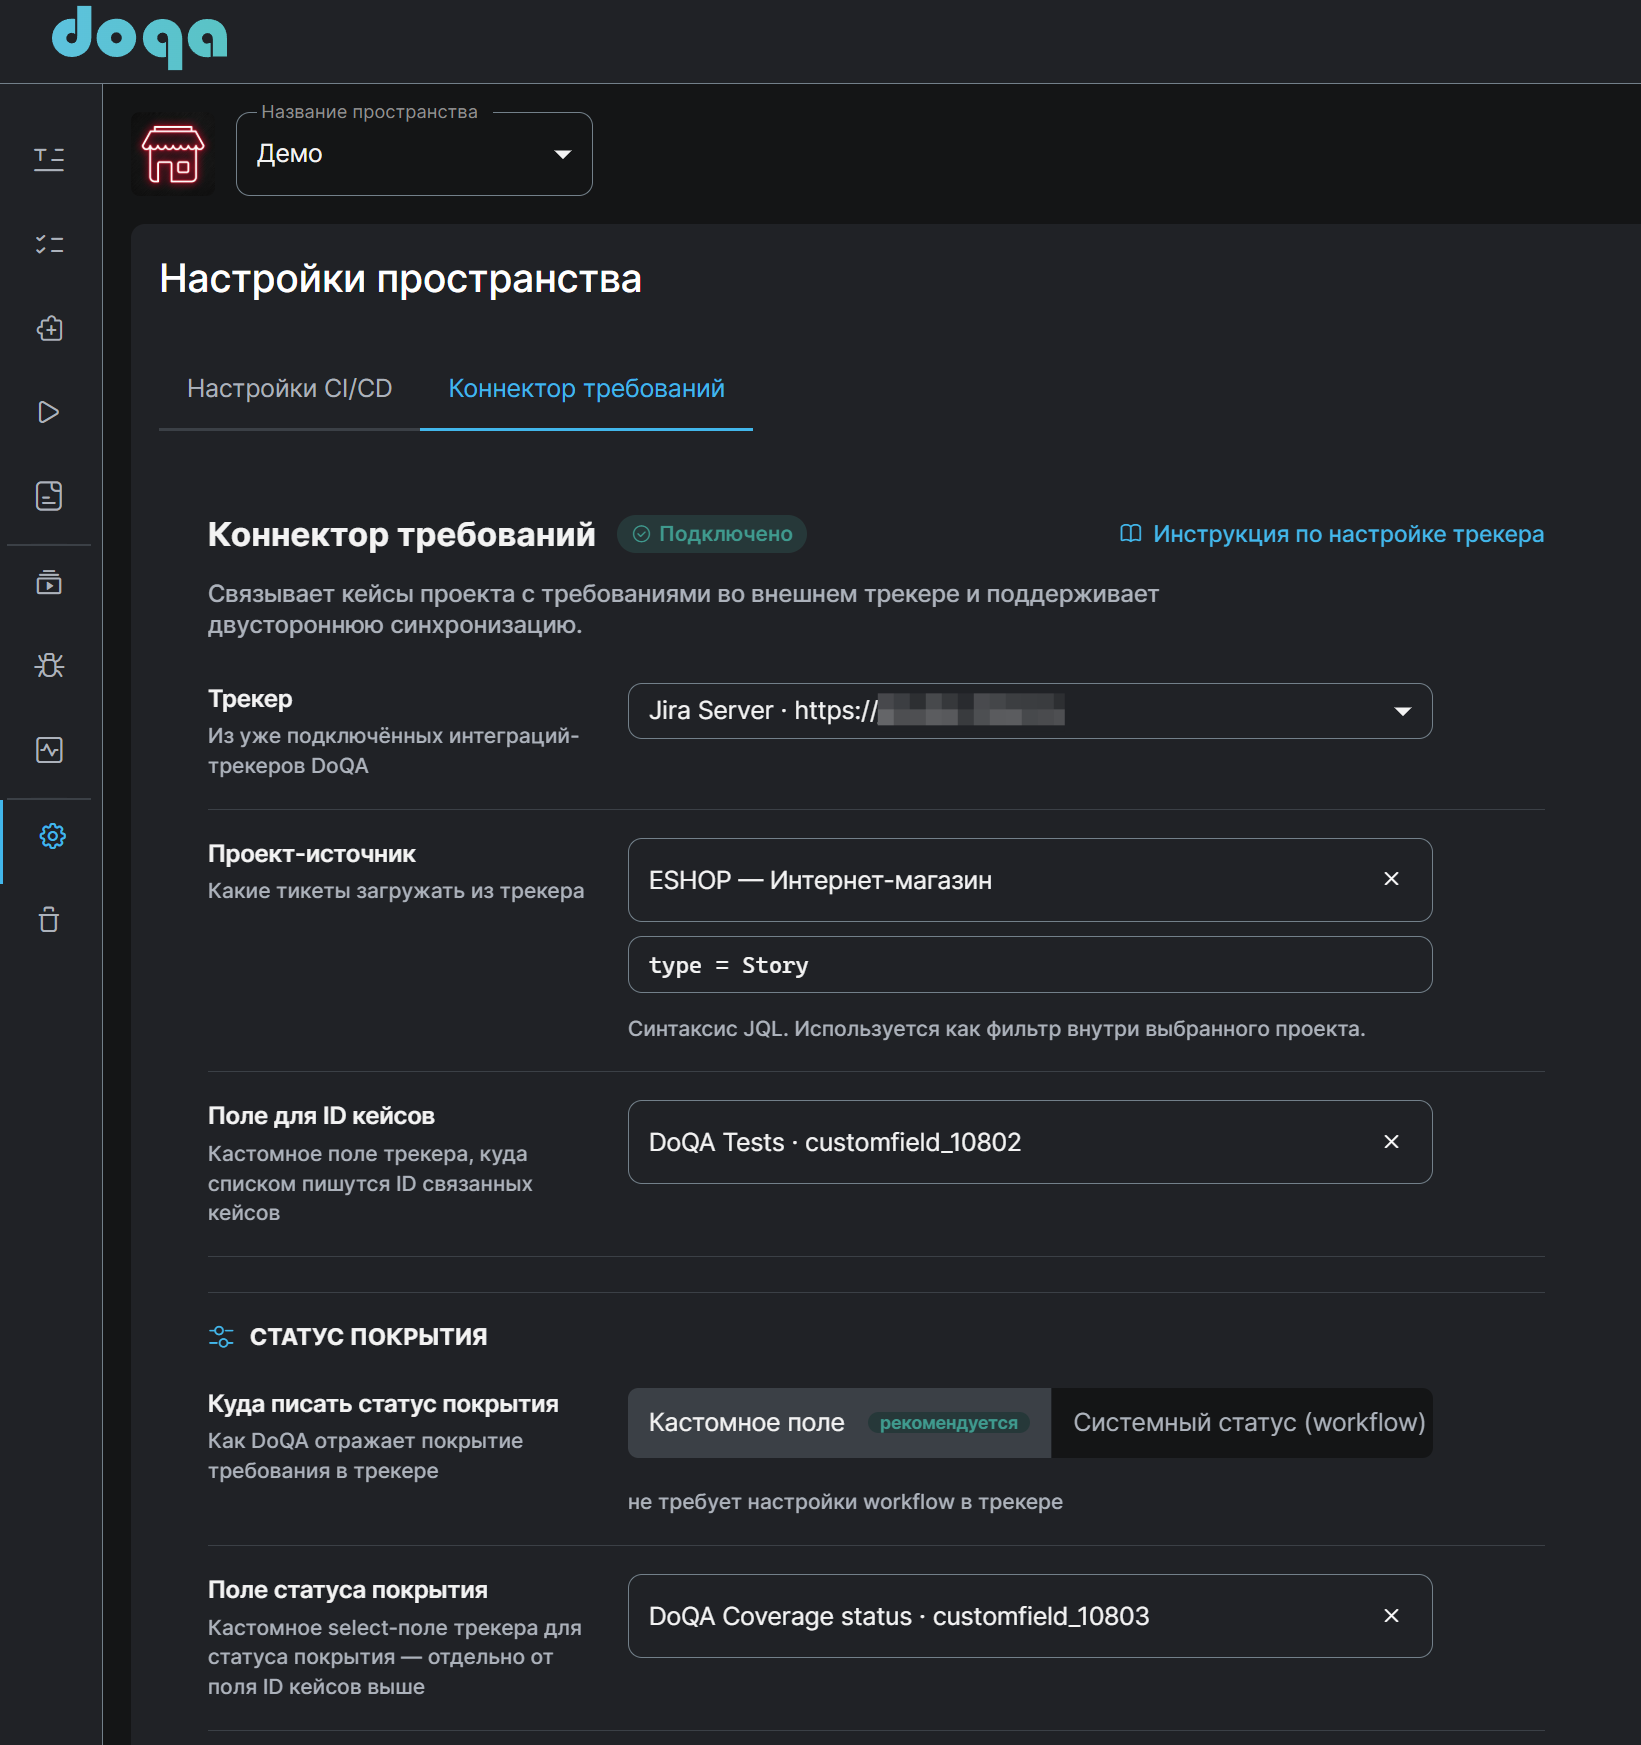Clear the ESHOP project selection

pos(1391,879)
